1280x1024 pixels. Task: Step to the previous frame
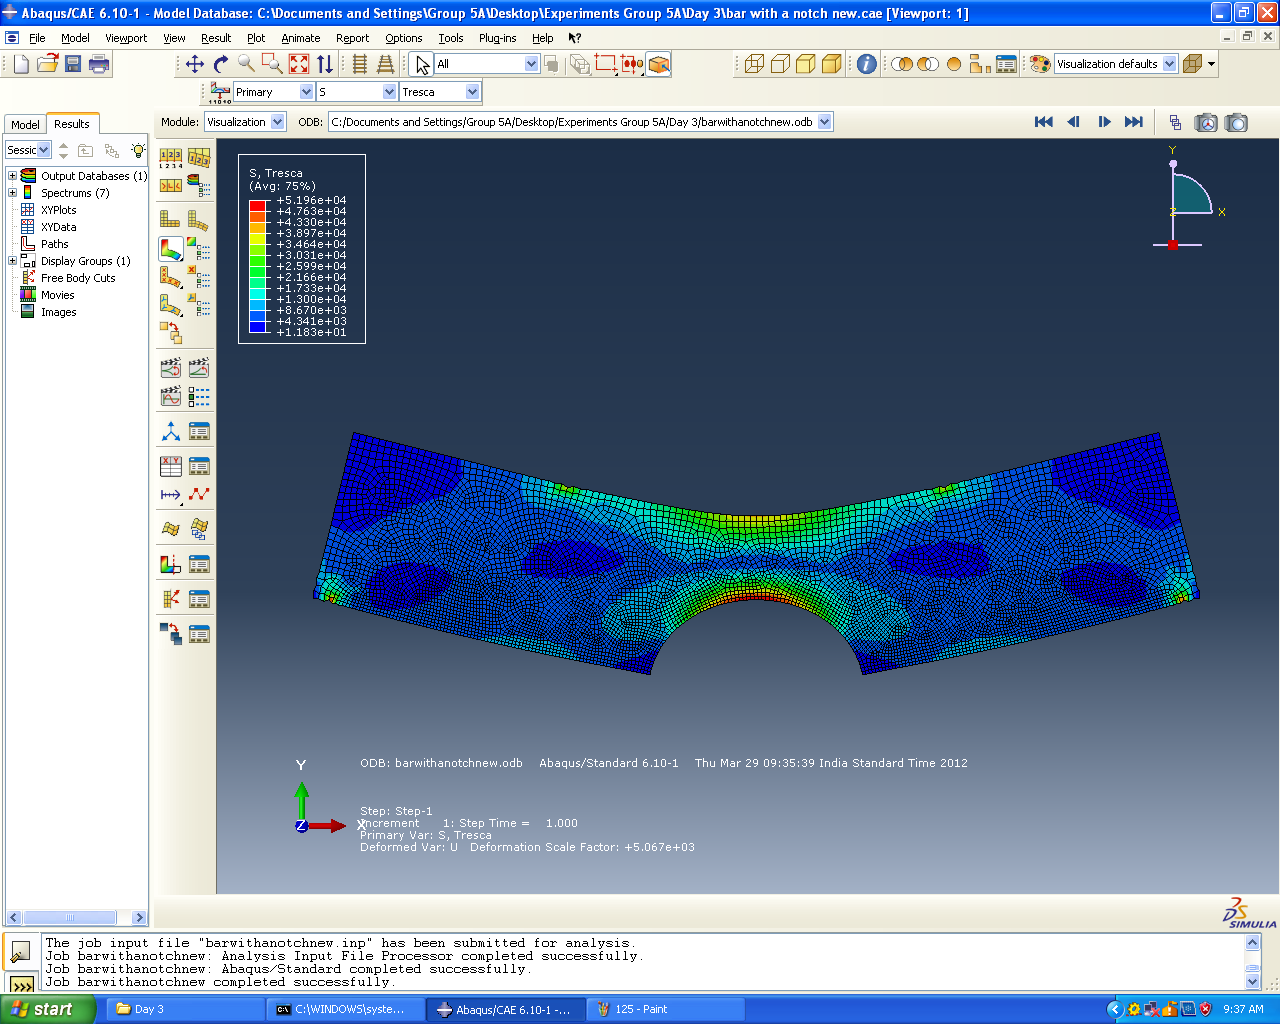[1074, 122]
